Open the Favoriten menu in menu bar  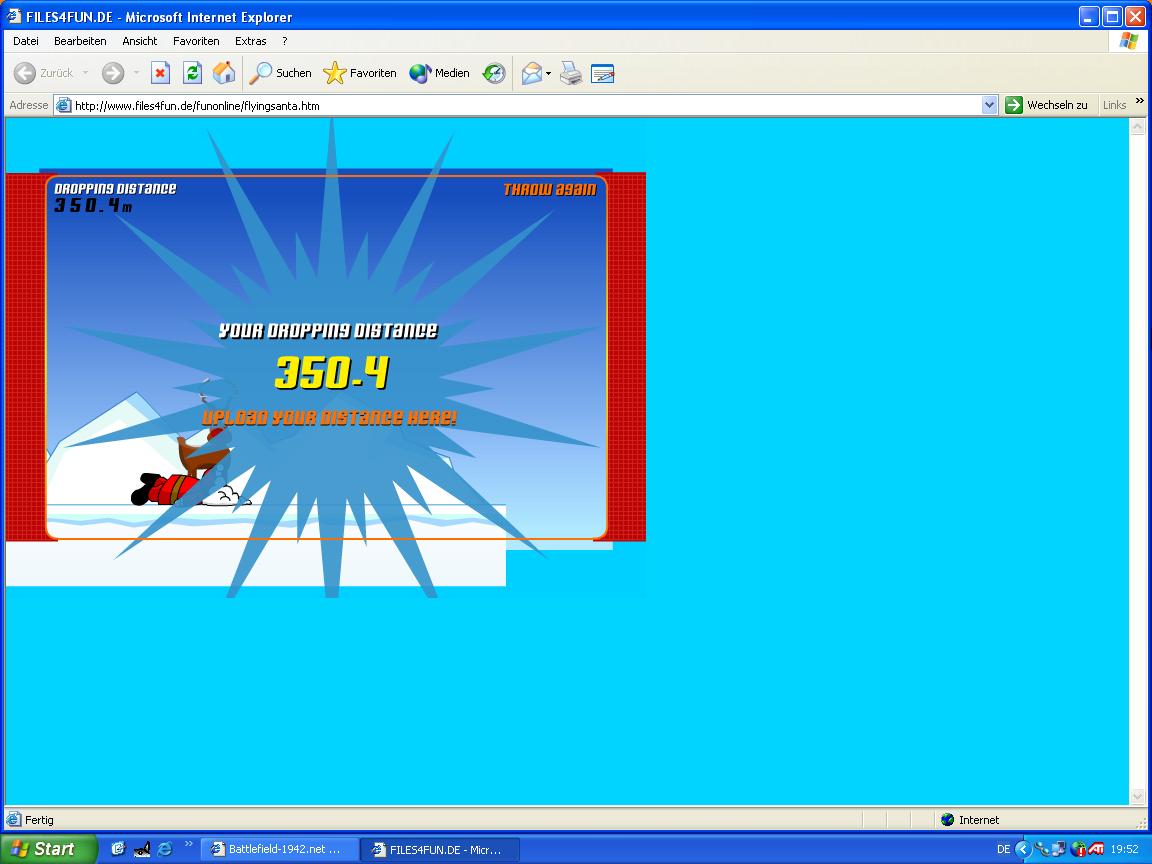(196, 41)
